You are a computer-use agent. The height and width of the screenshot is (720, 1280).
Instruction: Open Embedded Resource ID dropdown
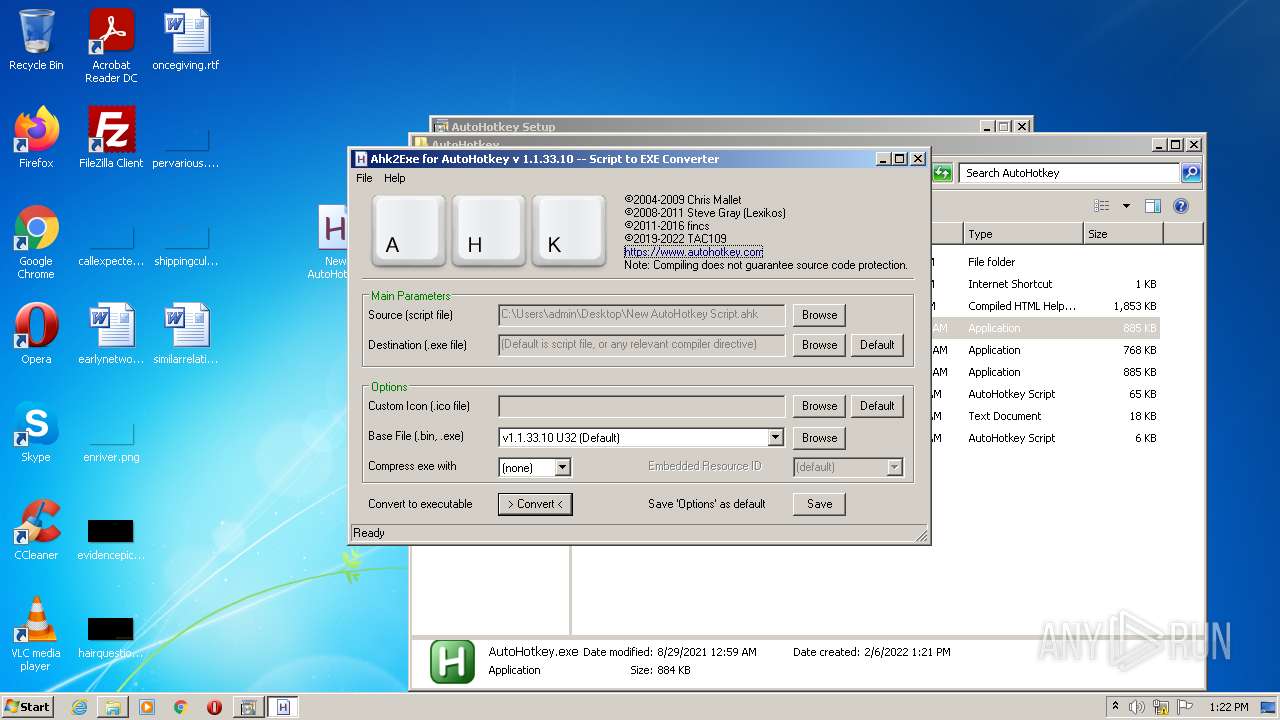tap(894, 467)
